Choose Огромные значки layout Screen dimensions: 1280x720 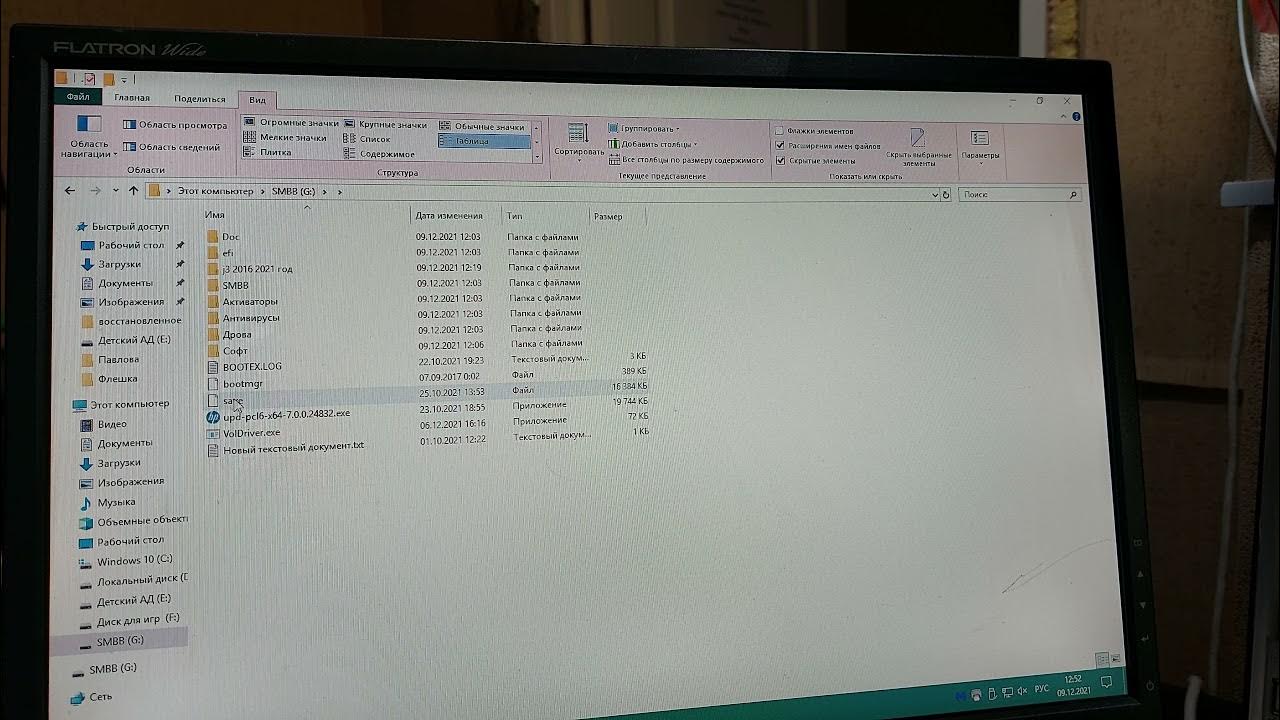coord(291,122)
